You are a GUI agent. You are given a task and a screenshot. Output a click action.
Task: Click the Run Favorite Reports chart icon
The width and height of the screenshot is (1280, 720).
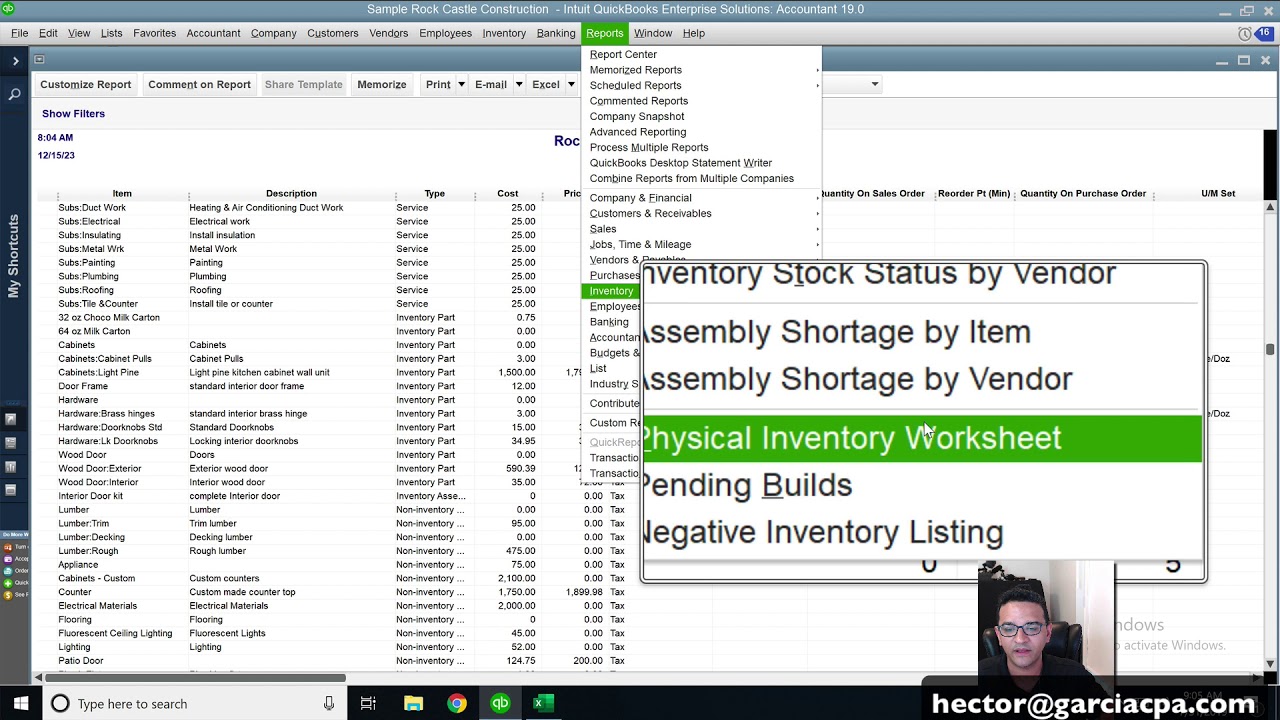[11, 467]
